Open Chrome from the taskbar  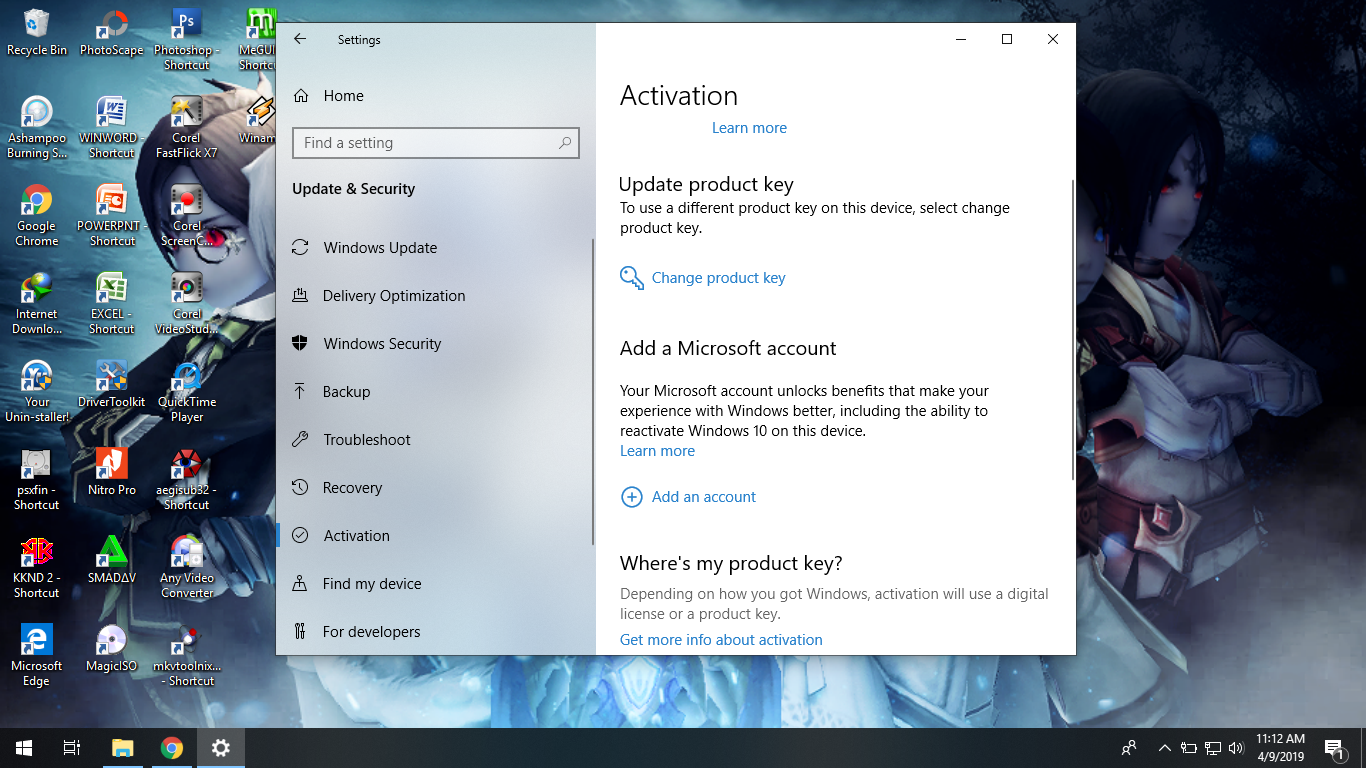tap(172, 748)
